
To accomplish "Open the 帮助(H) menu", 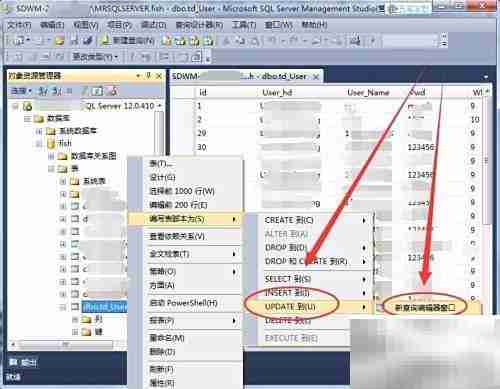I will coord(314,25).
